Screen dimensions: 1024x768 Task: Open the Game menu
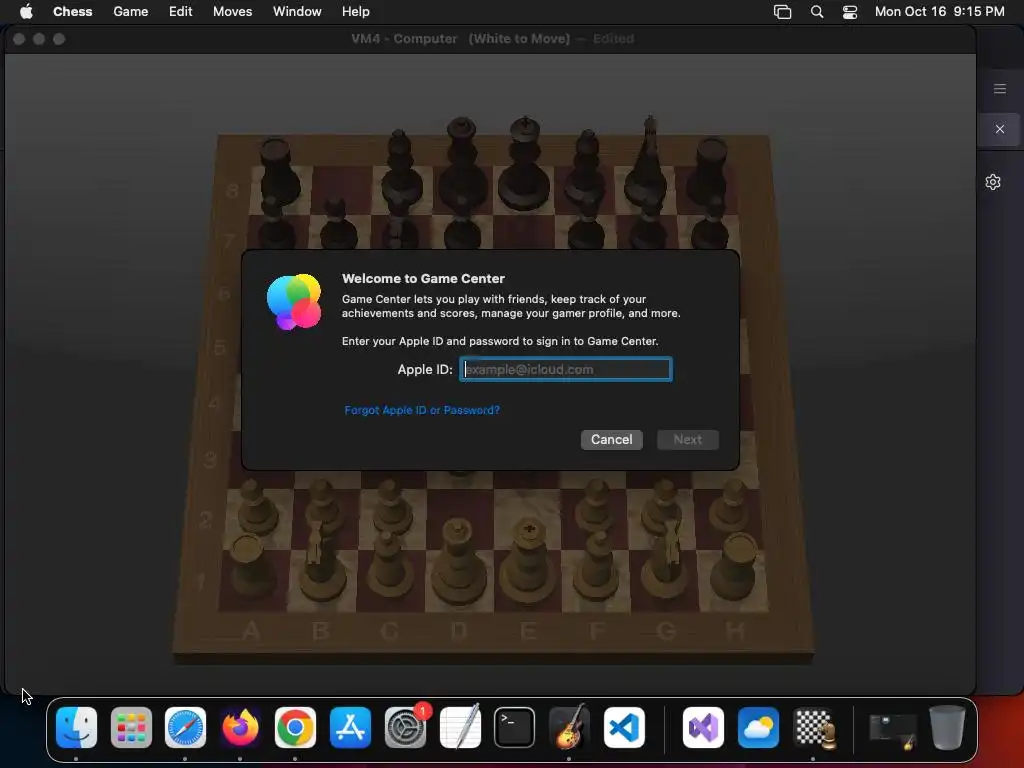click(x=131, y=12)
